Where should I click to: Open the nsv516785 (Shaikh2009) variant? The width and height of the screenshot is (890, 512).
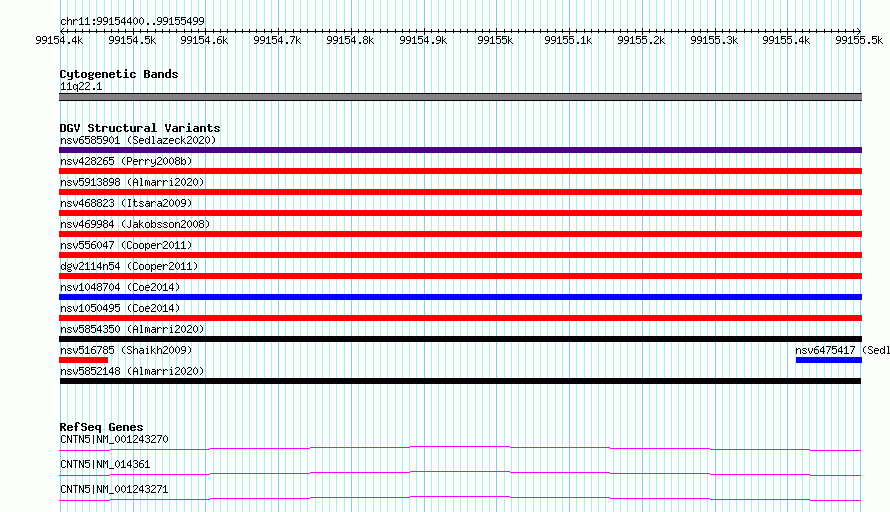[x=126, y=350]
